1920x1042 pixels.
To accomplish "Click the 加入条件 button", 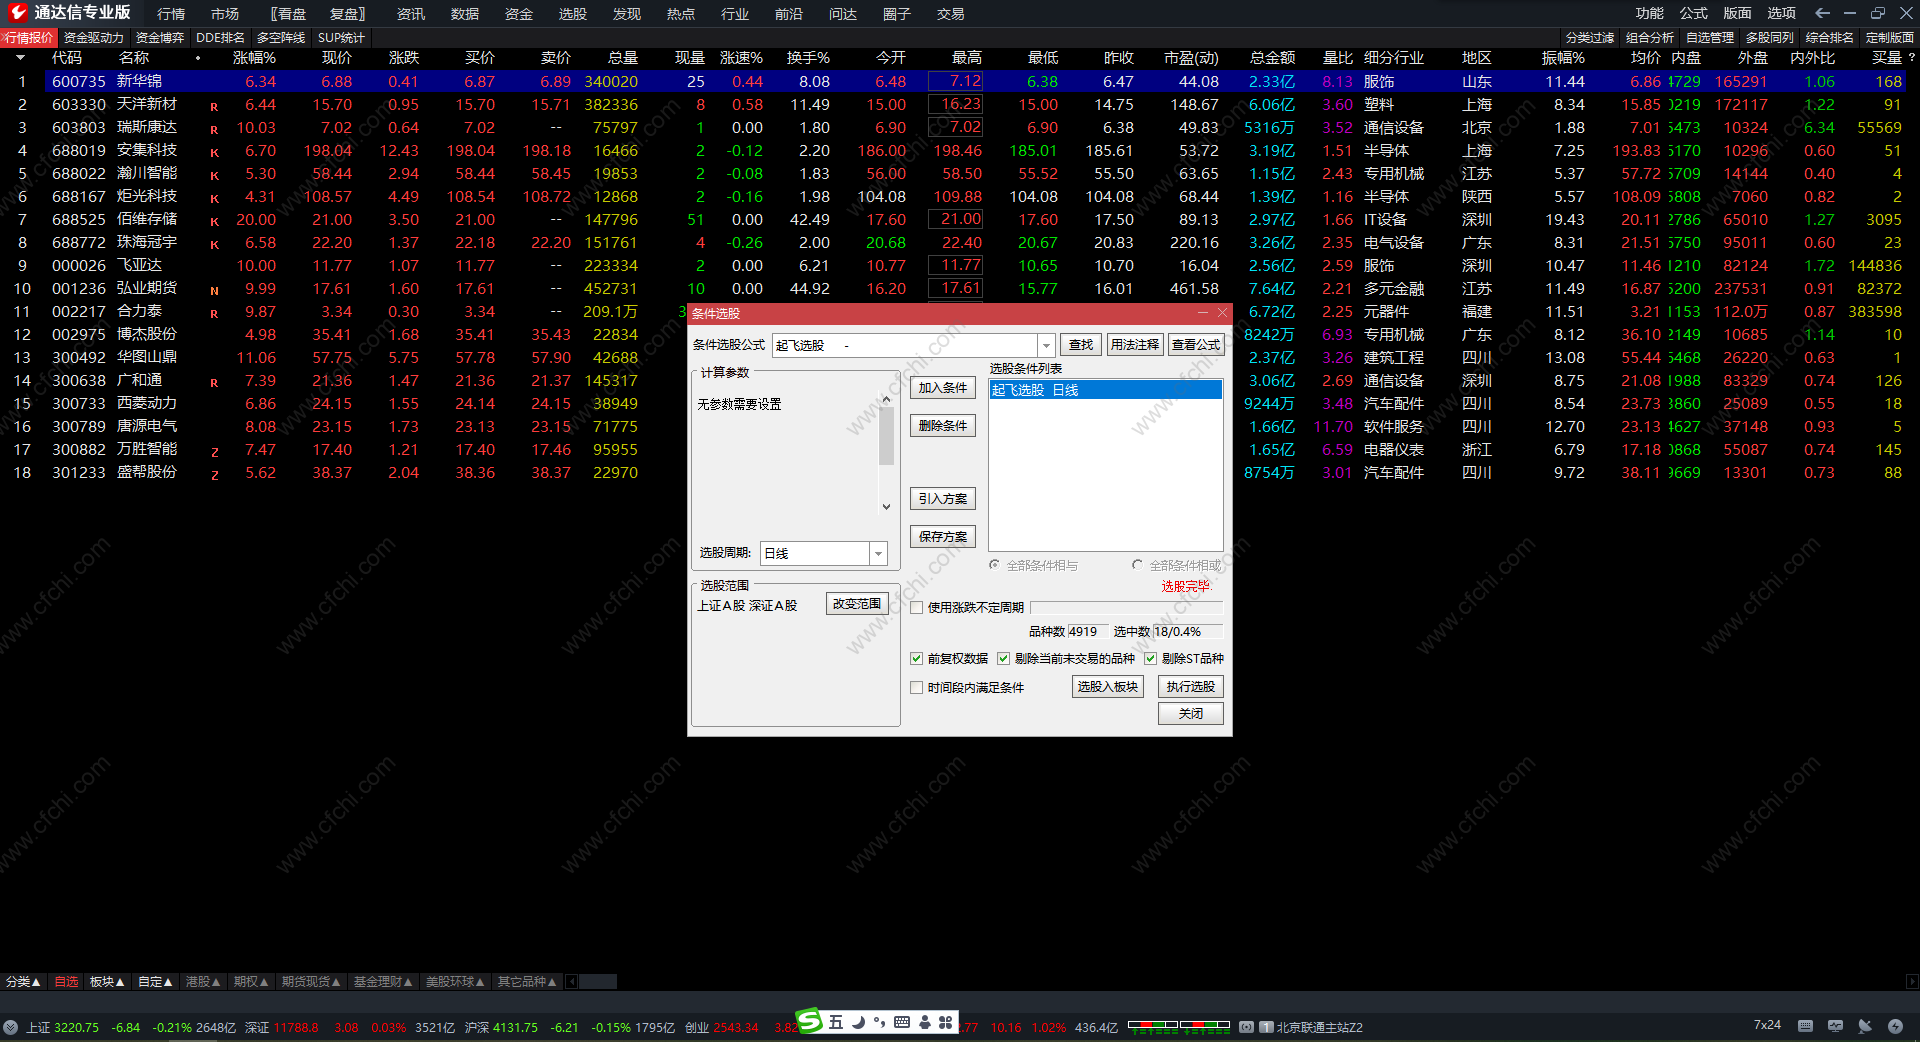I will click(x=943, y=388).
